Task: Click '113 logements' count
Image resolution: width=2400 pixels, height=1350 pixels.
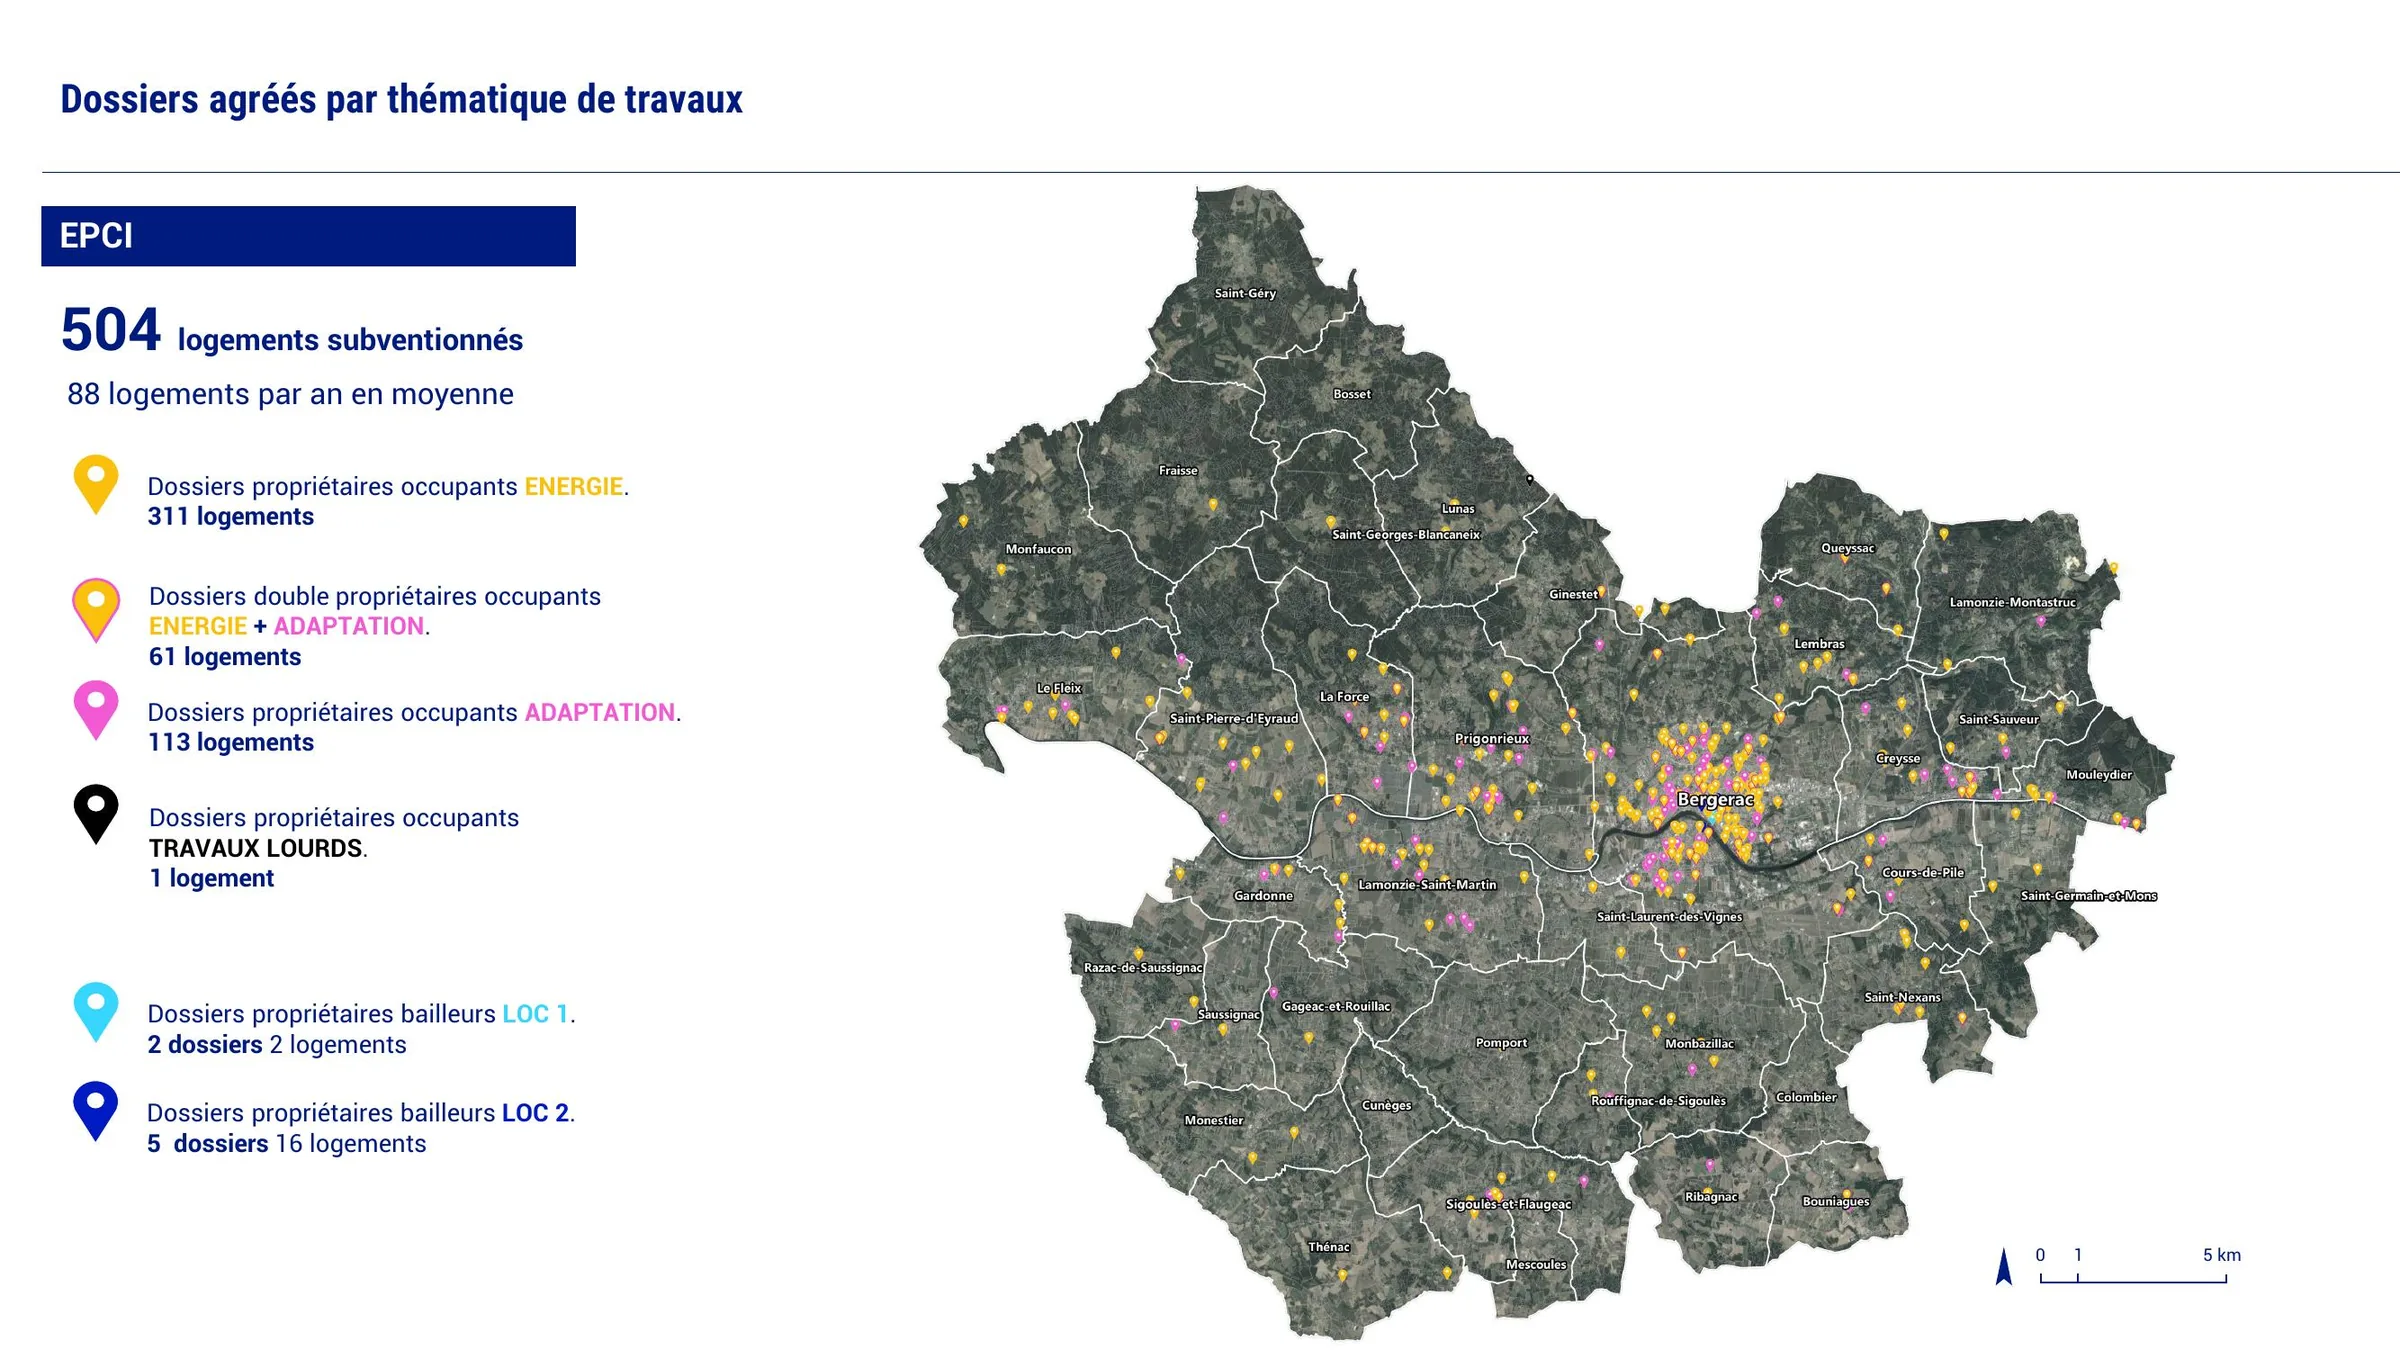Action: [x=230, y=742]
